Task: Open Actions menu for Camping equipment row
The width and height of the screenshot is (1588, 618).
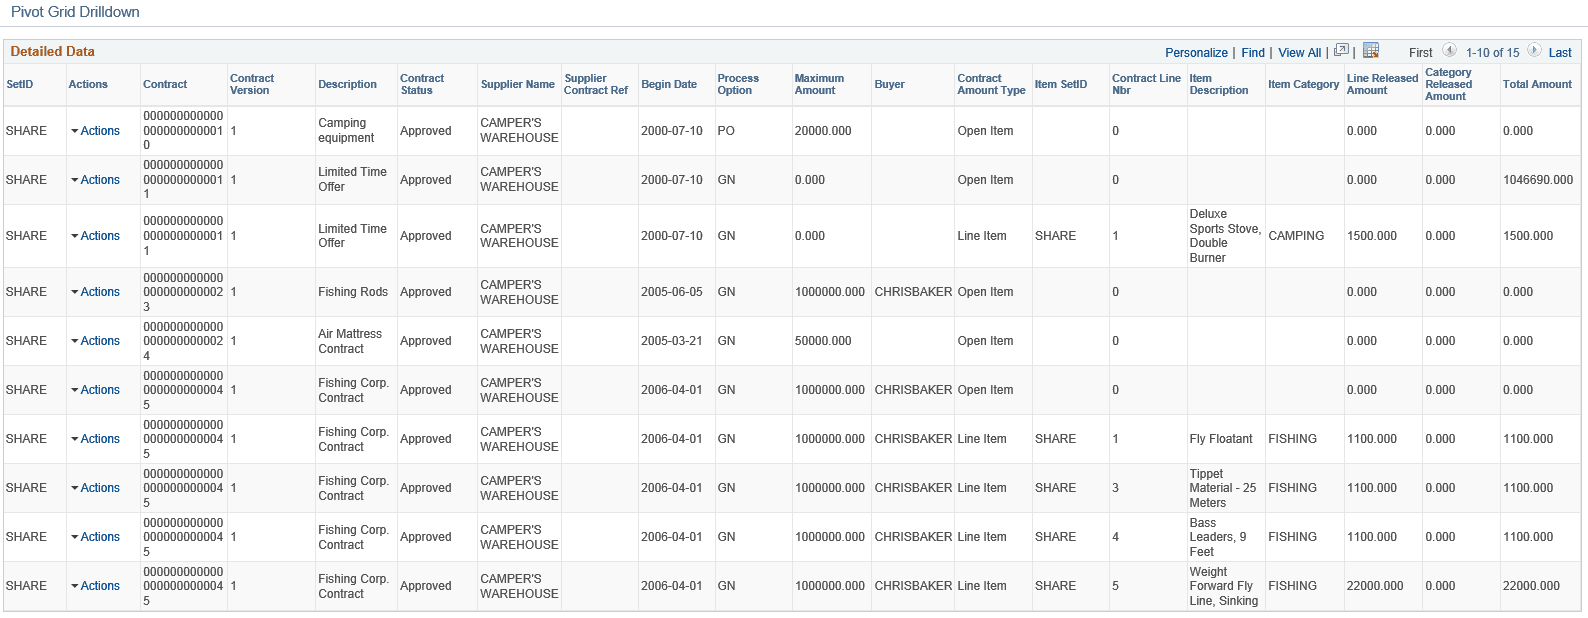Action: pos(95,131)
